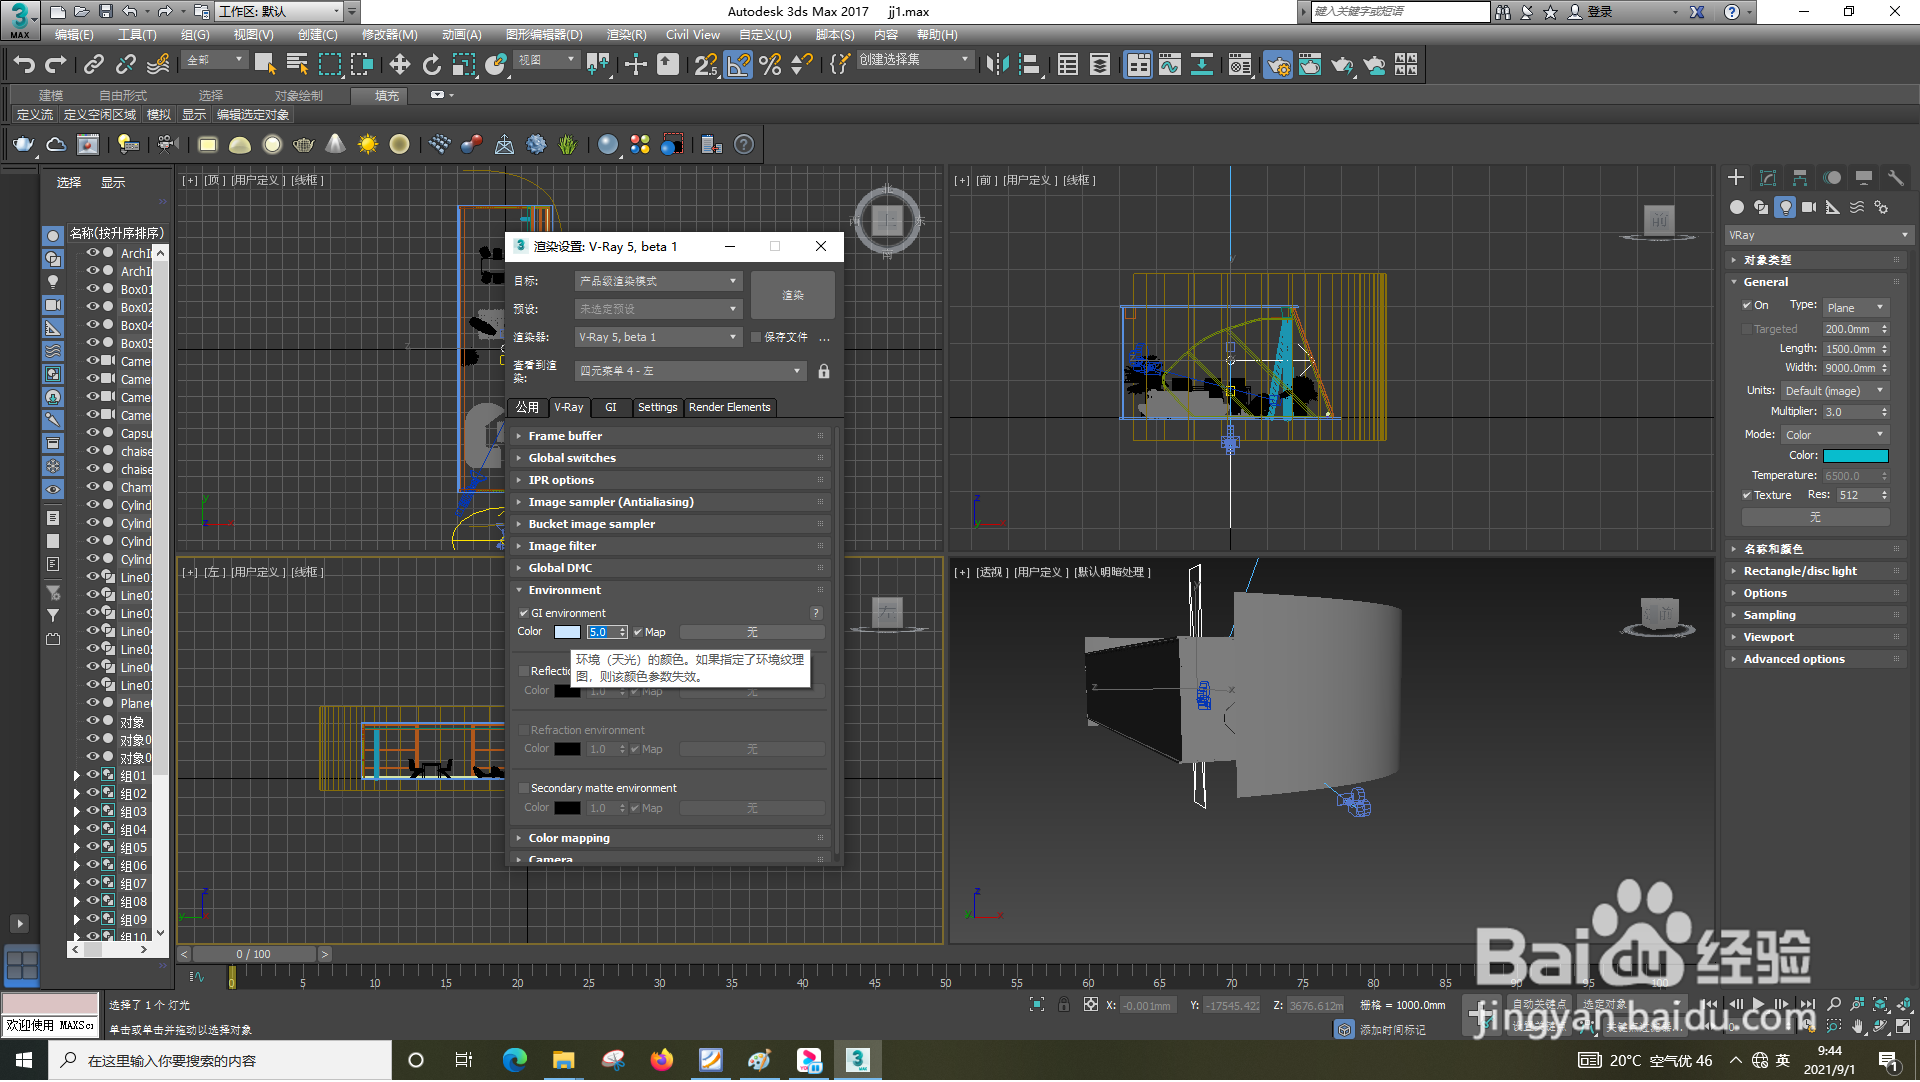Click the 渲染 render button
1920x1082 pixels.
coord(793,295)
